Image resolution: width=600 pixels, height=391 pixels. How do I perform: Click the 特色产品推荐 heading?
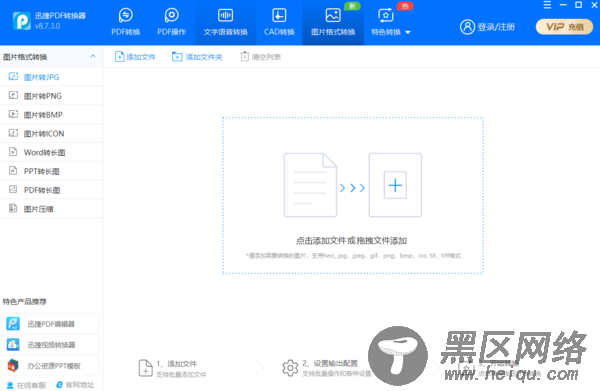(24, 301)
